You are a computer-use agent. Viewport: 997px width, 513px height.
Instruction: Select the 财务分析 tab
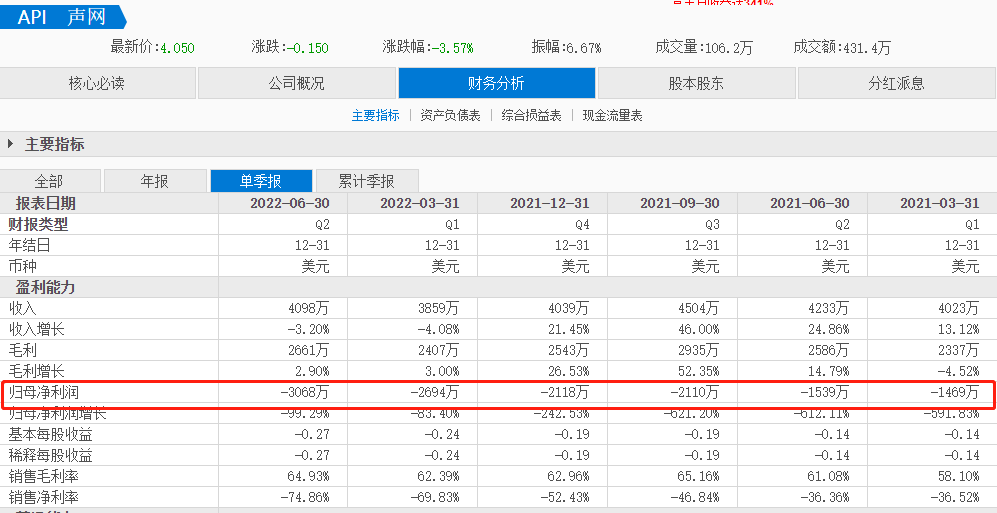tap(496, 83)
